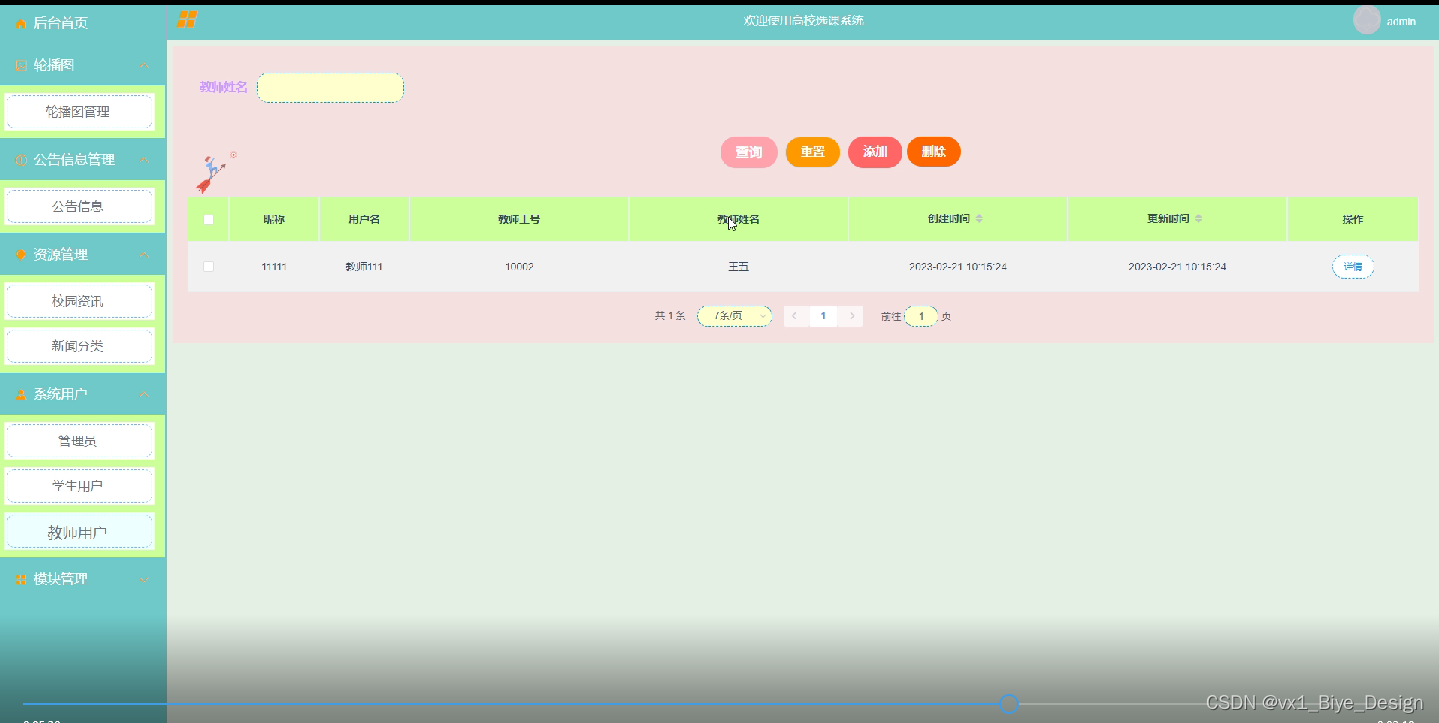Open 后台首页 menu item
1439x723 pixels.
[x=83, y=23]
